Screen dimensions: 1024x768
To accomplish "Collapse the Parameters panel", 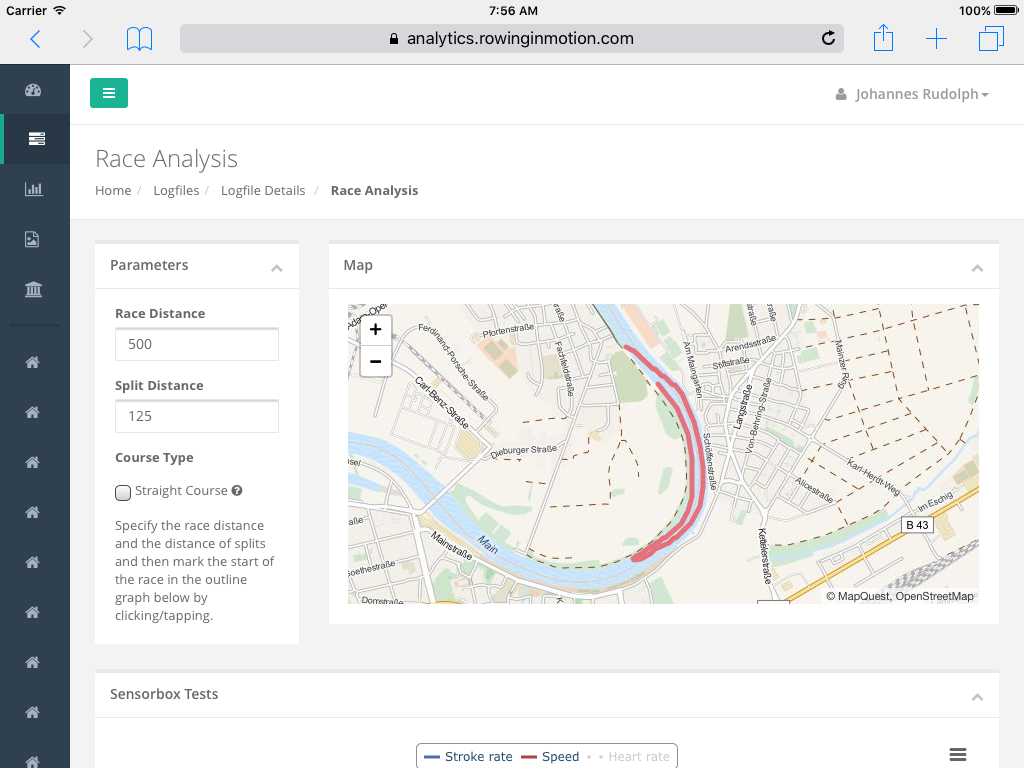I will click(x=277, y=267).
